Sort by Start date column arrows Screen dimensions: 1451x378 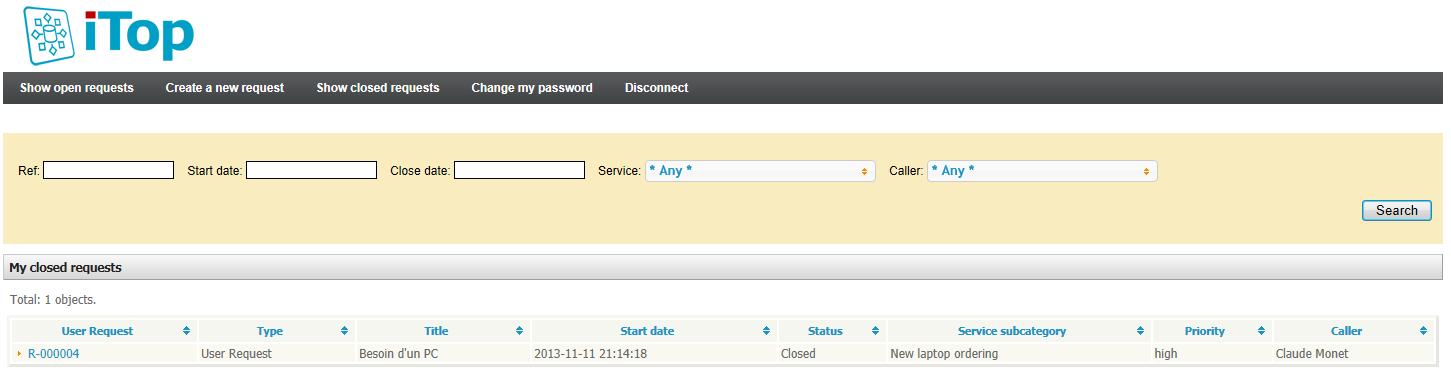pyautogui.click(x=767, y=331)
